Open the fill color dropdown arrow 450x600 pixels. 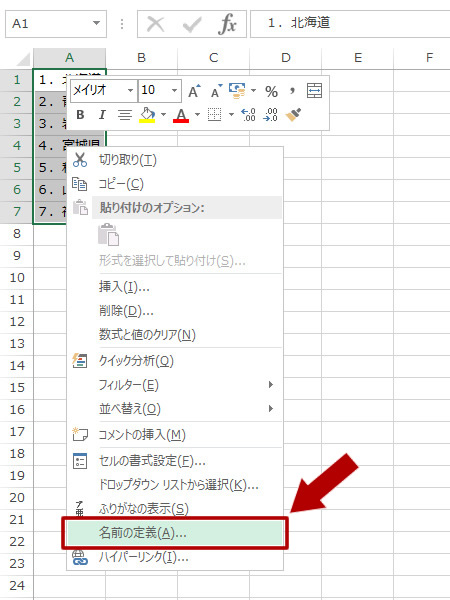click(x=163, y=114)
